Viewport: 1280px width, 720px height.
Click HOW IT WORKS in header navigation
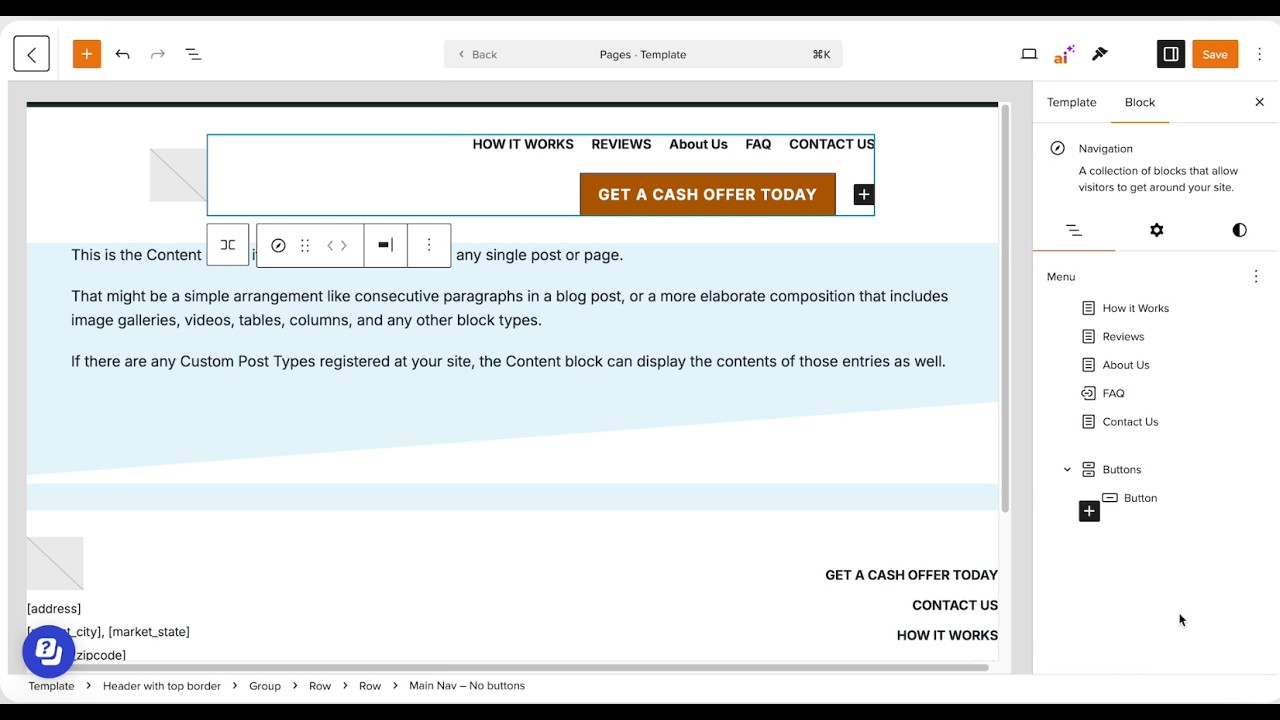pyautogui.click(x=523, y=144)
